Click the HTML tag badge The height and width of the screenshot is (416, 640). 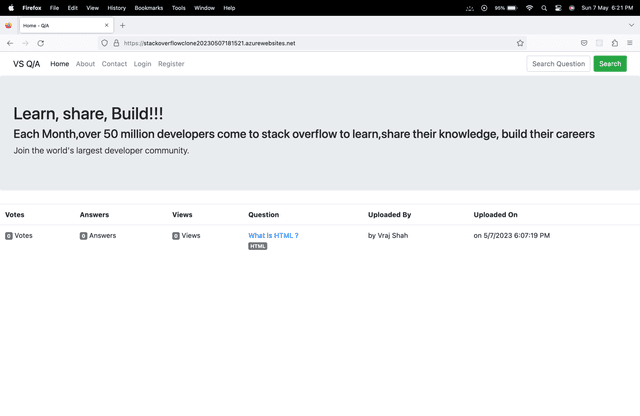pos(258,246)
